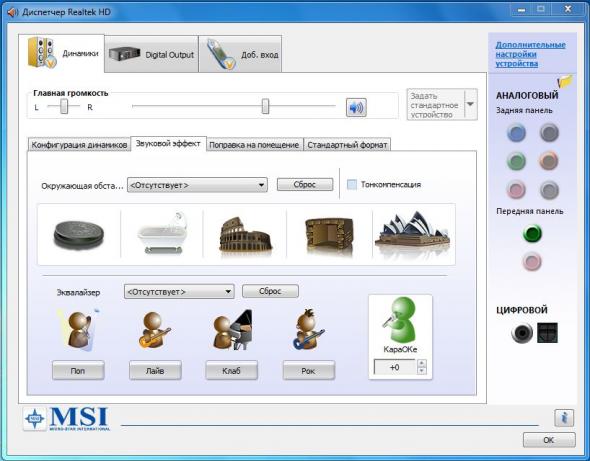Apply the Рок equalizer preset button

coord(308,371)
